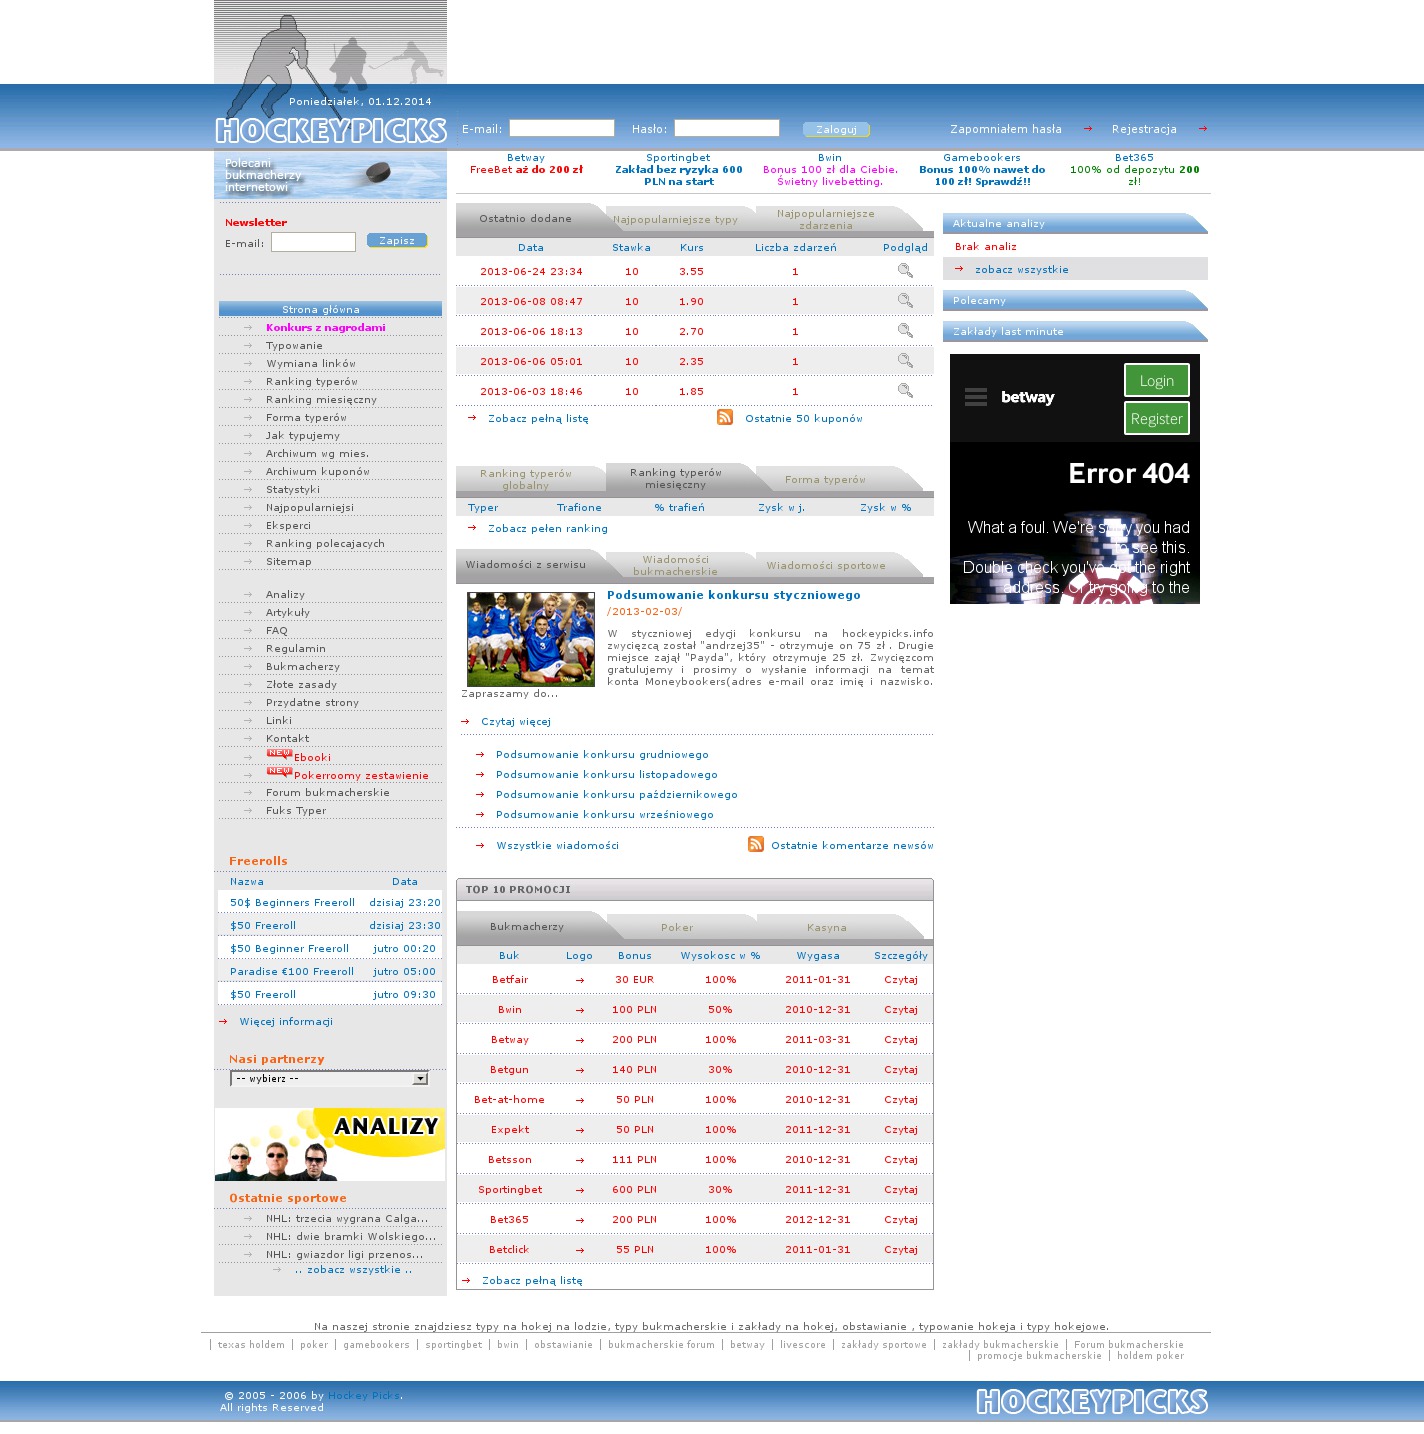
Task: Click the Betway logo arrow in promo table
Action: (580, 1040)
